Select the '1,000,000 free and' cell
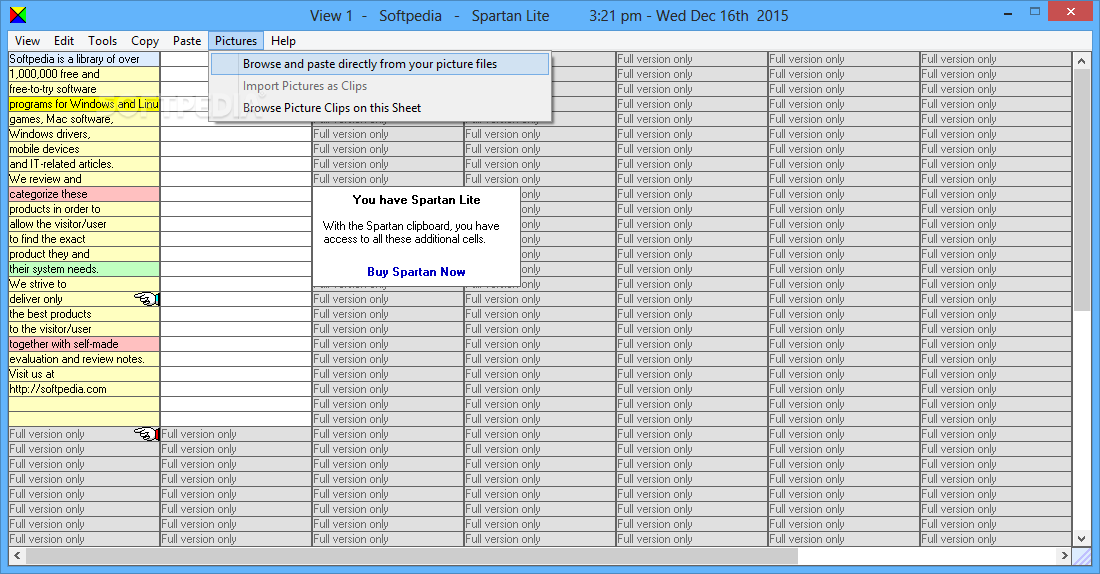Screen dimensions: 1100x574 tap(84, 74)
